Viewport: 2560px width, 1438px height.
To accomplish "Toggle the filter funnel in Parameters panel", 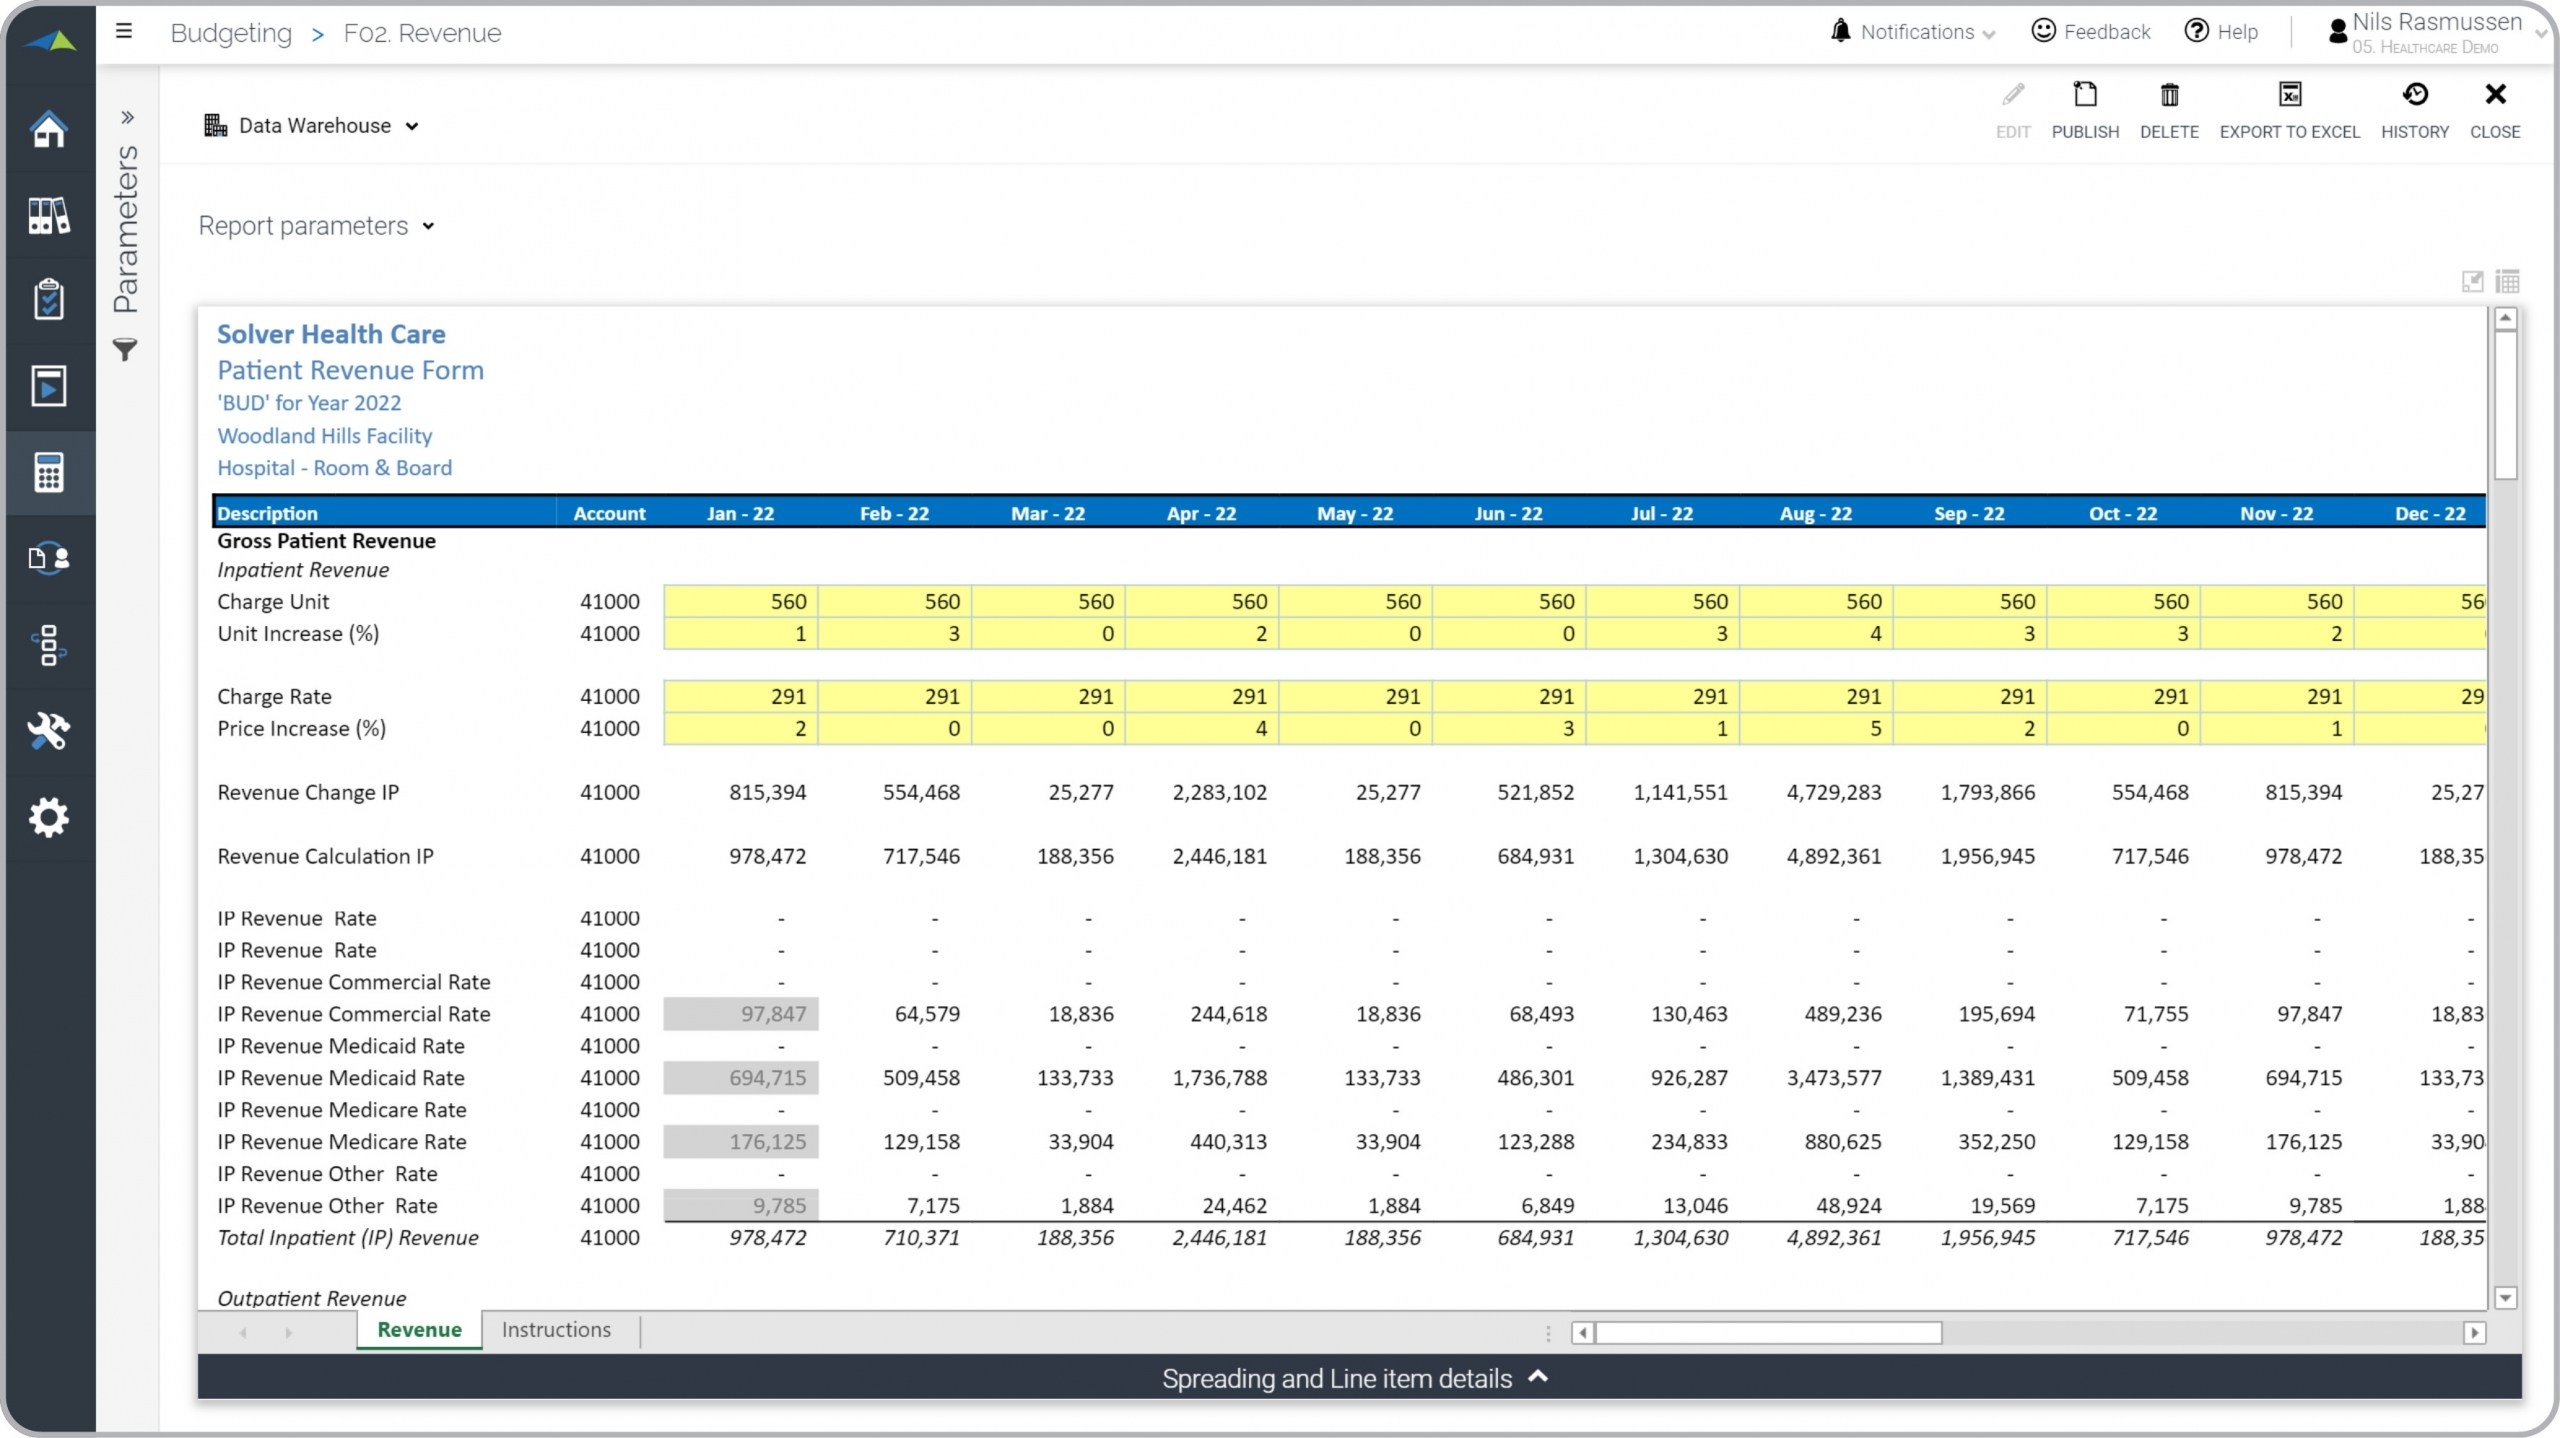I will pos(126,350).
